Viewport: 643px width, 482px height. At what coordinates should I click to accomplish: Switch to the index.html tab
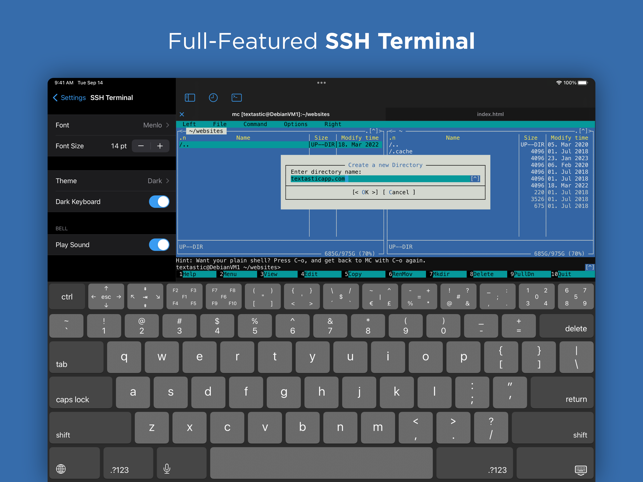(490, 114)
